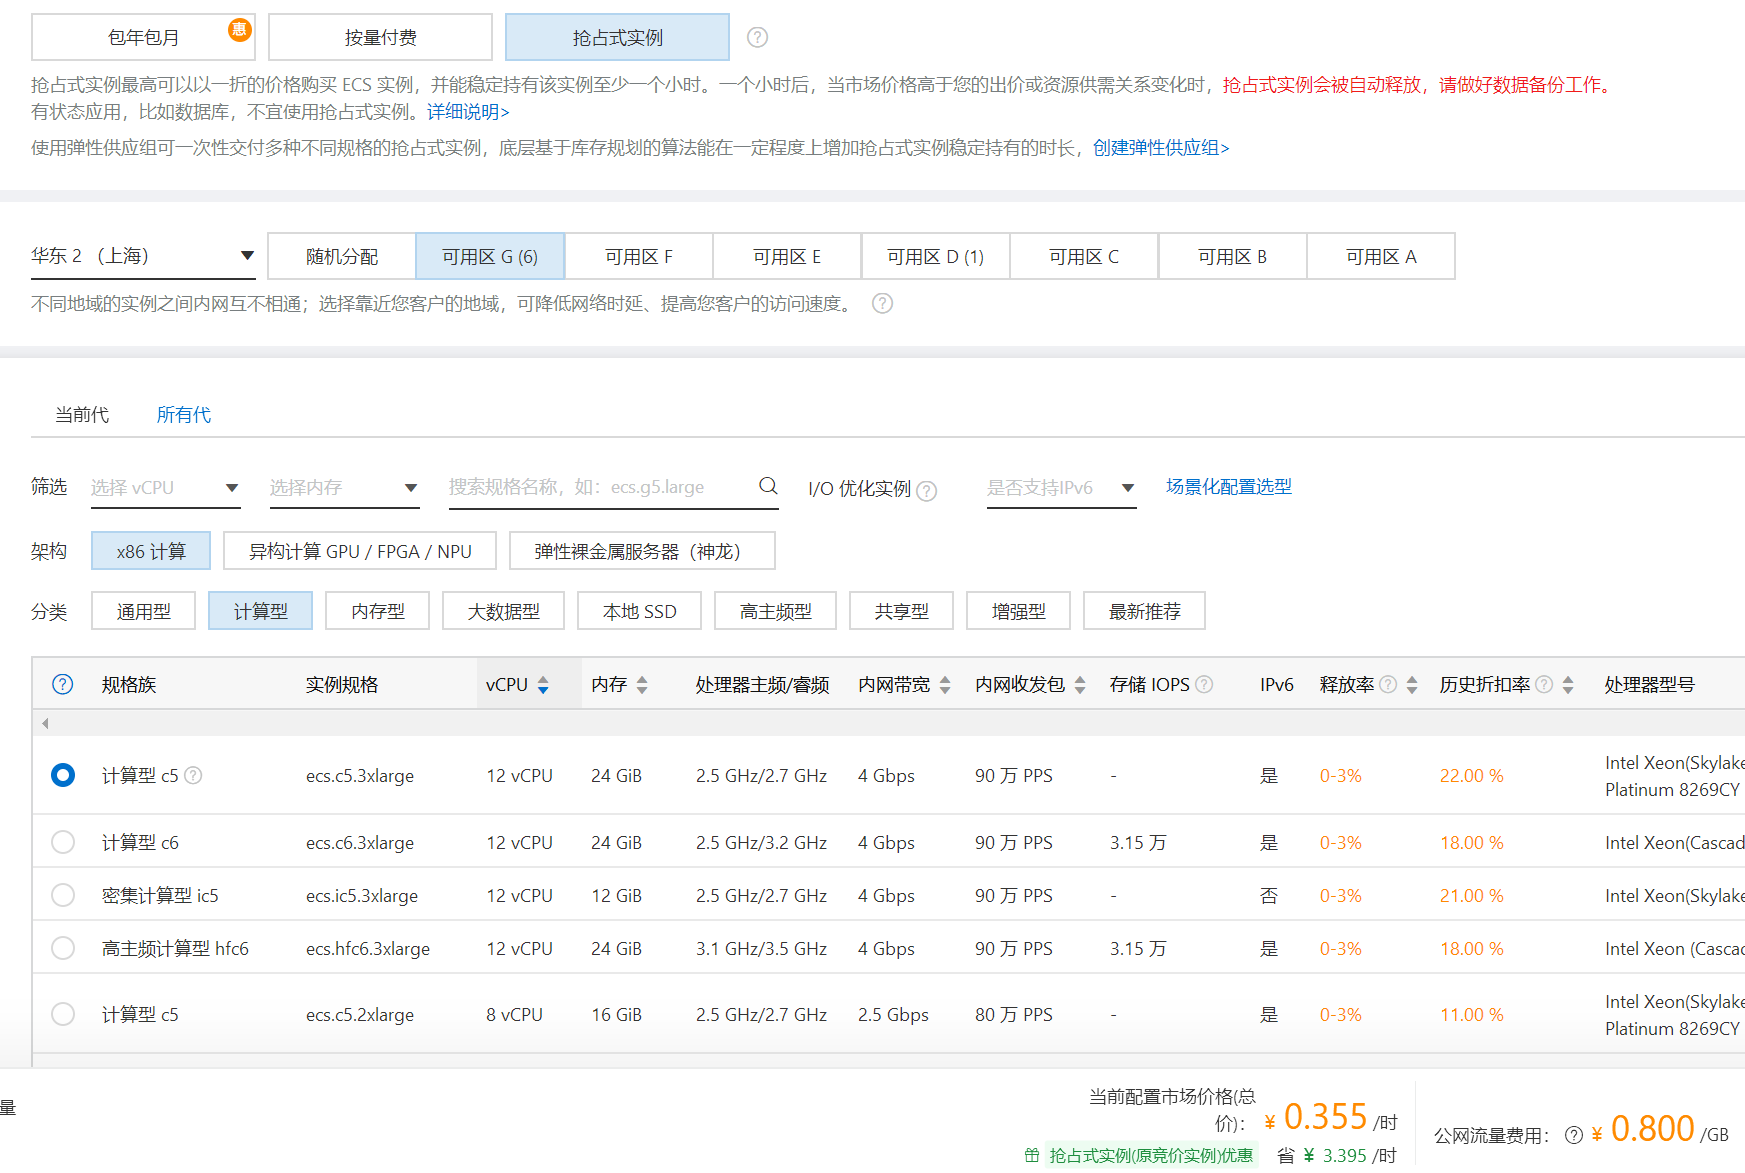The width and height of the screenshot is (1745, 1173).
Task: Choose 可用区 C
Action: coord(1084,256)
